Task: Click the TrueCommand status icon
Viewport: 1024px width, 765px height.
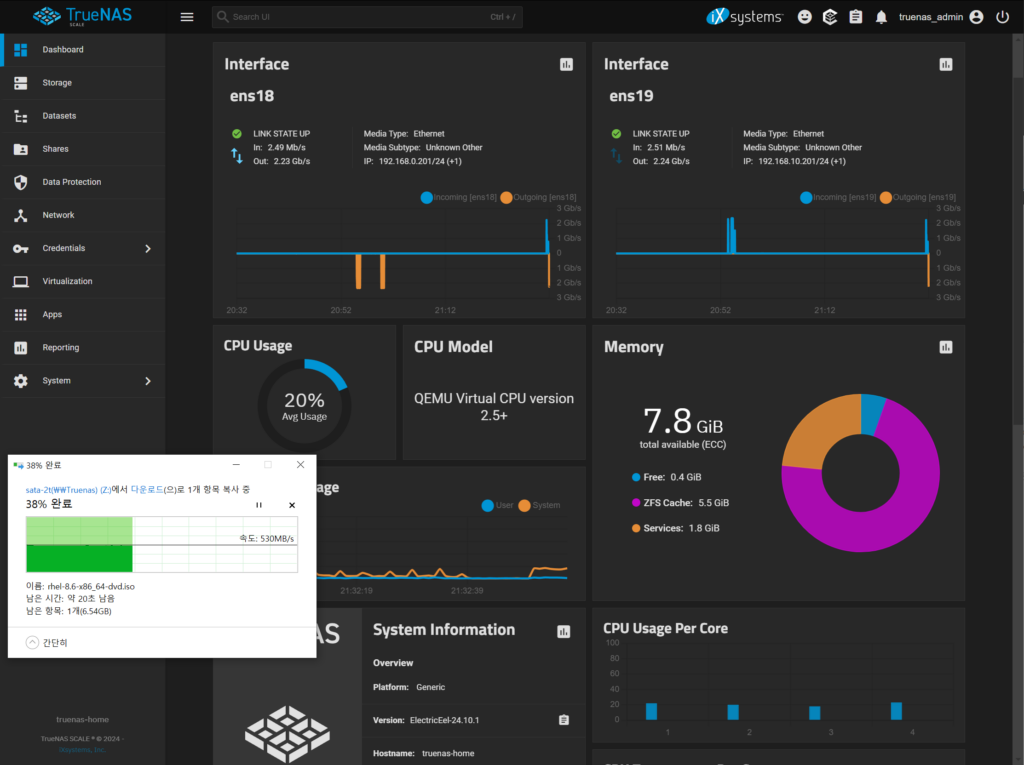Action: [830, 17]
